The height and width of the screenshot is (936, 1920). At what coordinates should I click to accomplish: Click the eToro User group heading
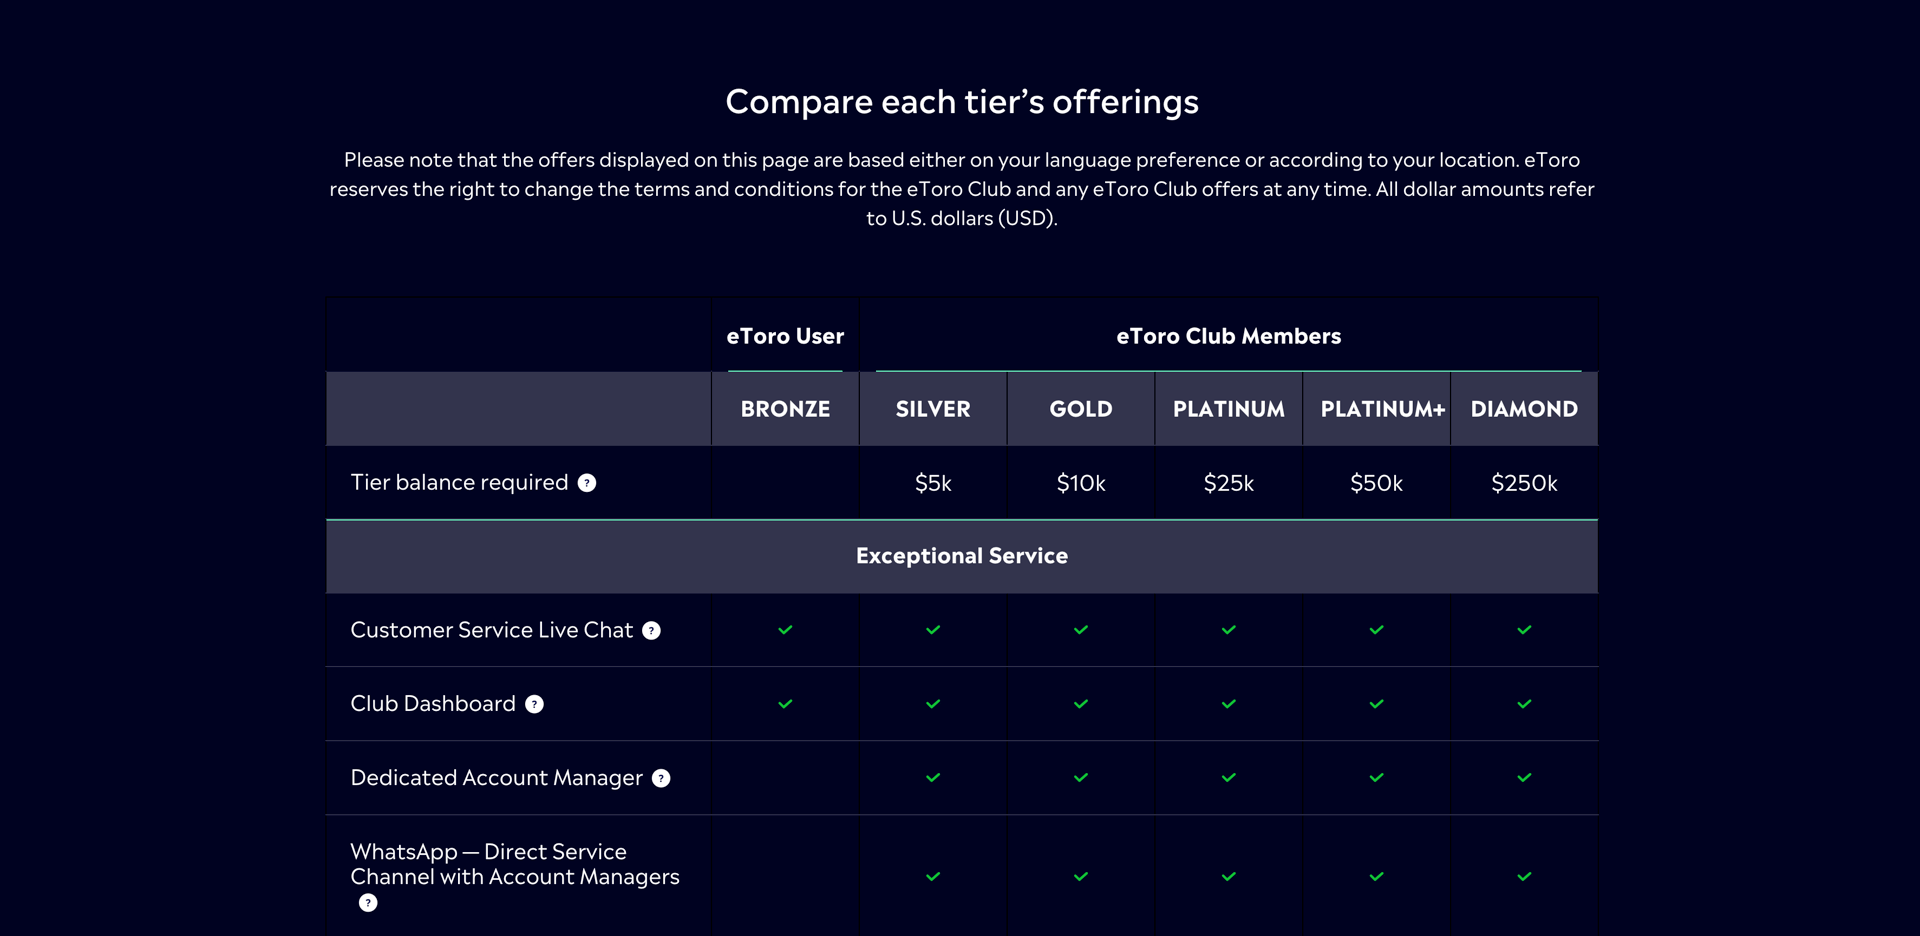[x=785, y=337]
